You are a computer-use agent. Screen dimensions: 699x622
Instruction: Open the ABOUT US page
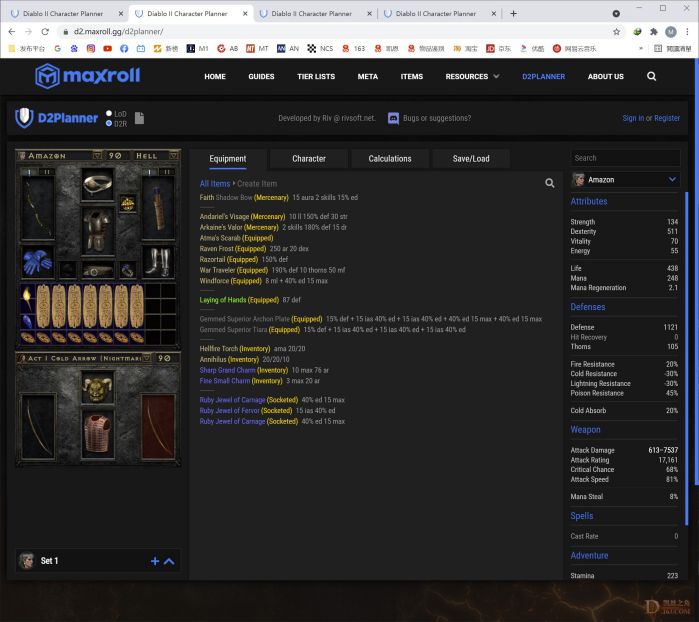[x=605, y=76]
